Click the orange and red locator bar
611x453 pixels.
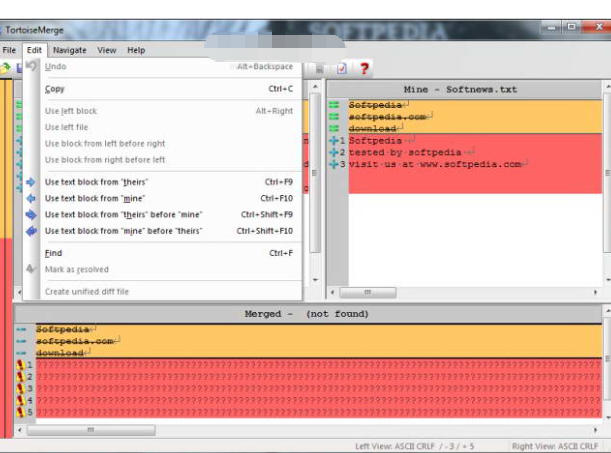coord(6,258)
